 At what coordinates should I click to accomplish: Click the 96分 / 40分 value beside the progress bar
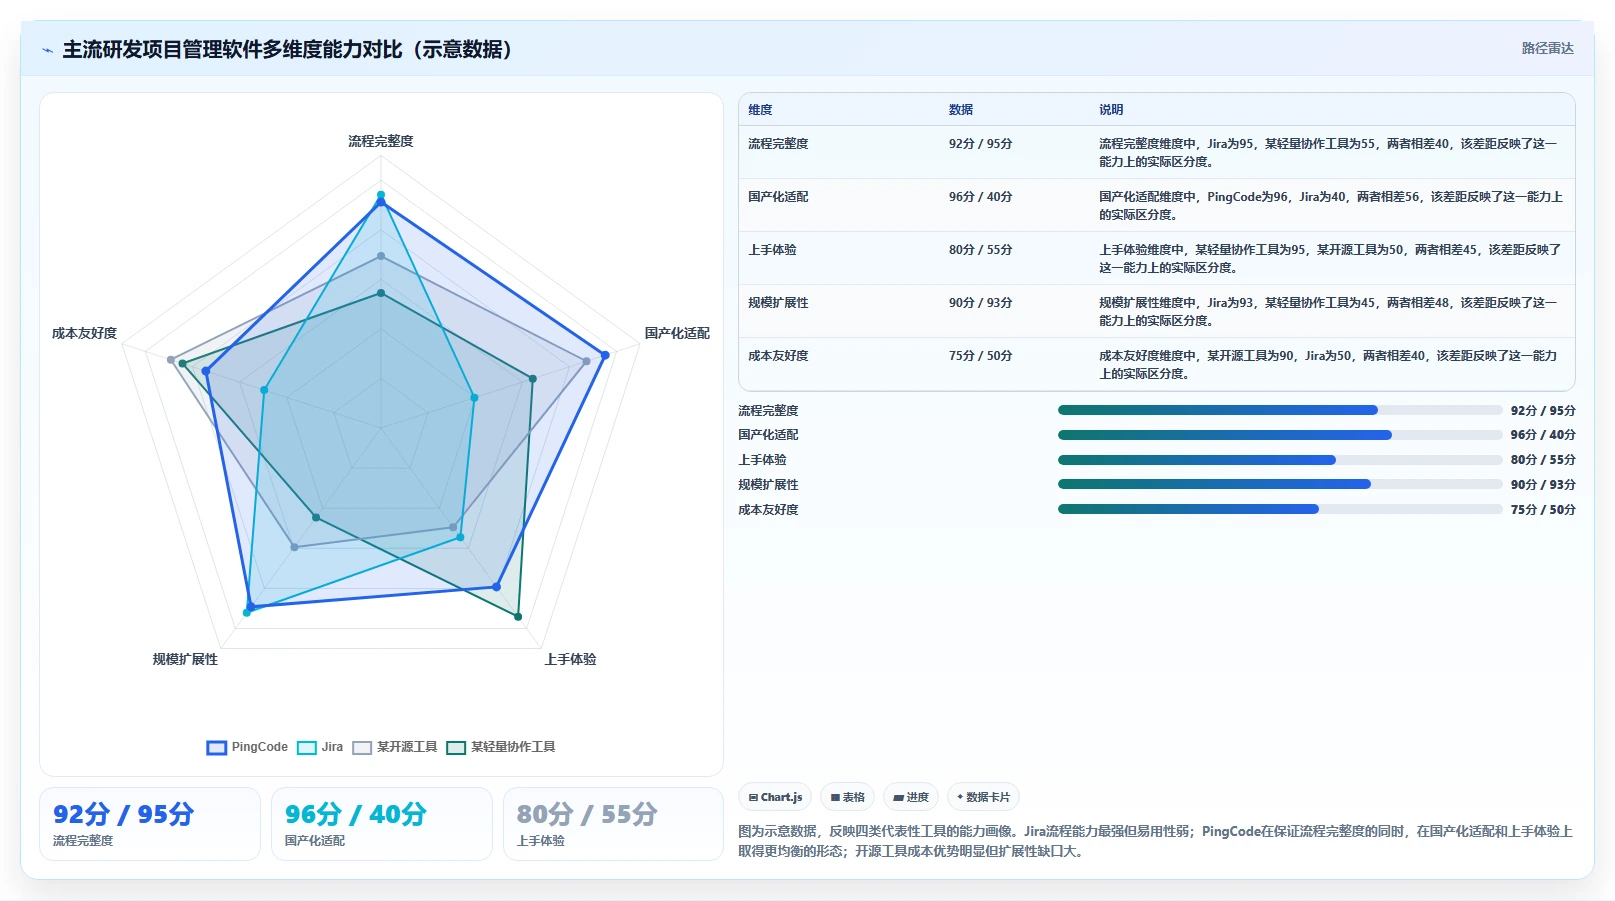point(1543,435)
